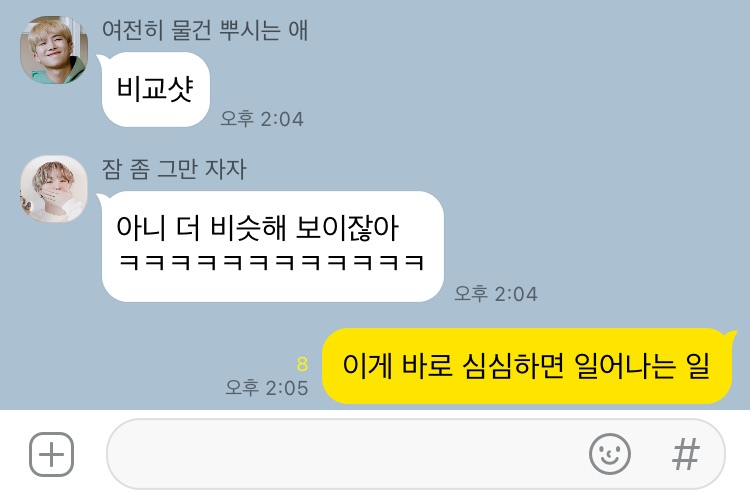Focus the empty message input field
This screenshot has width=750, height=491.
coord(416,454)
